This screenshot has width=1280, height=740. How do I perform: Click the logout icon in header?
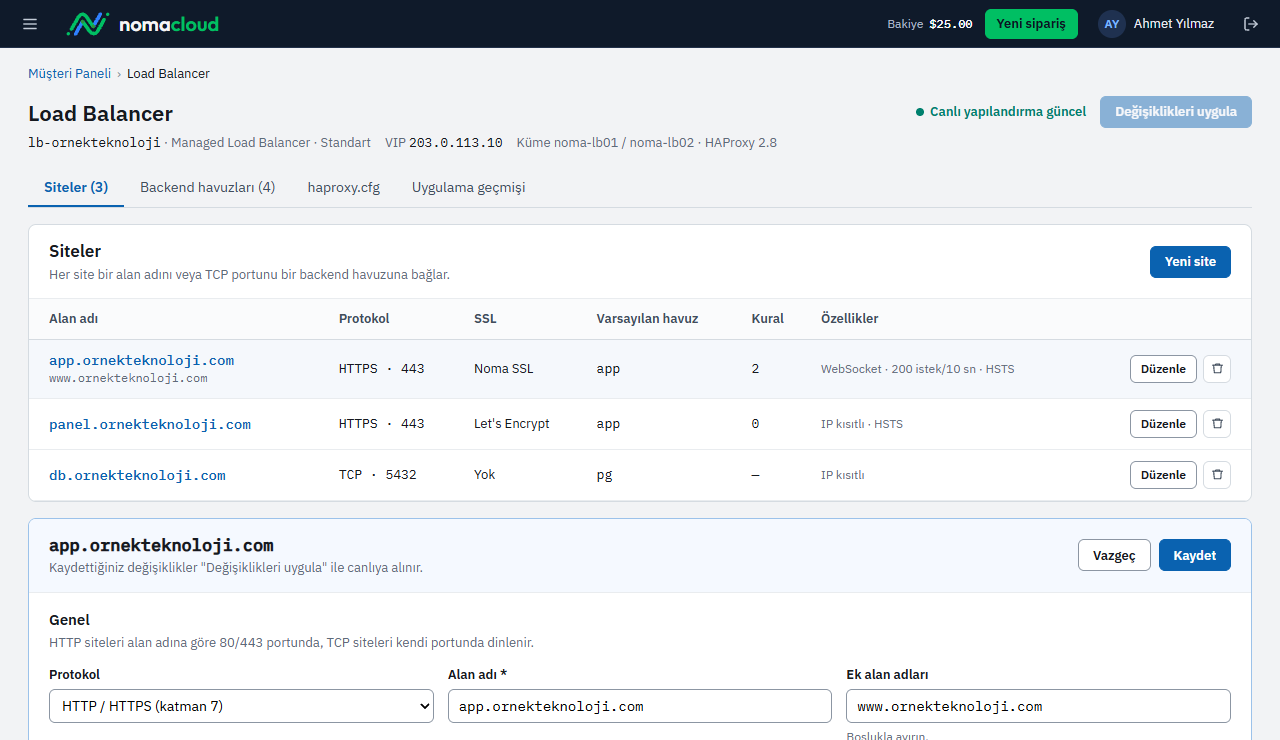[1250, 24]
